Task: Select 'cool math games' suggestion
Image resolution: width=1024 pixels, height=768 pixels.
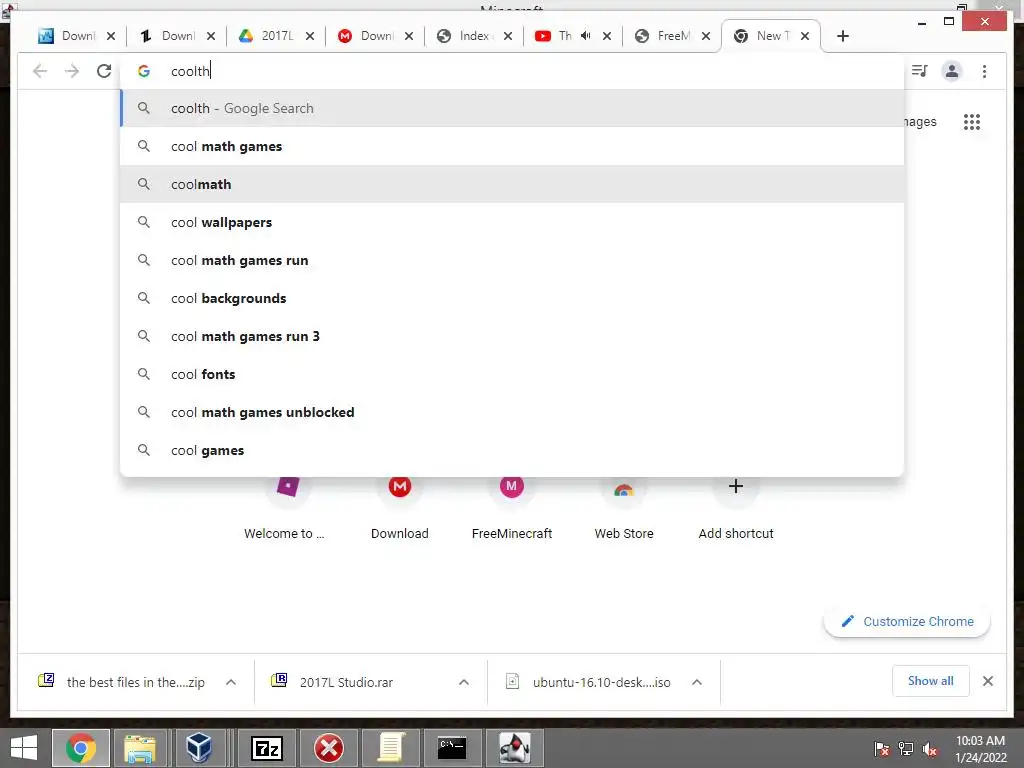Action: click(x=512, y=146)
